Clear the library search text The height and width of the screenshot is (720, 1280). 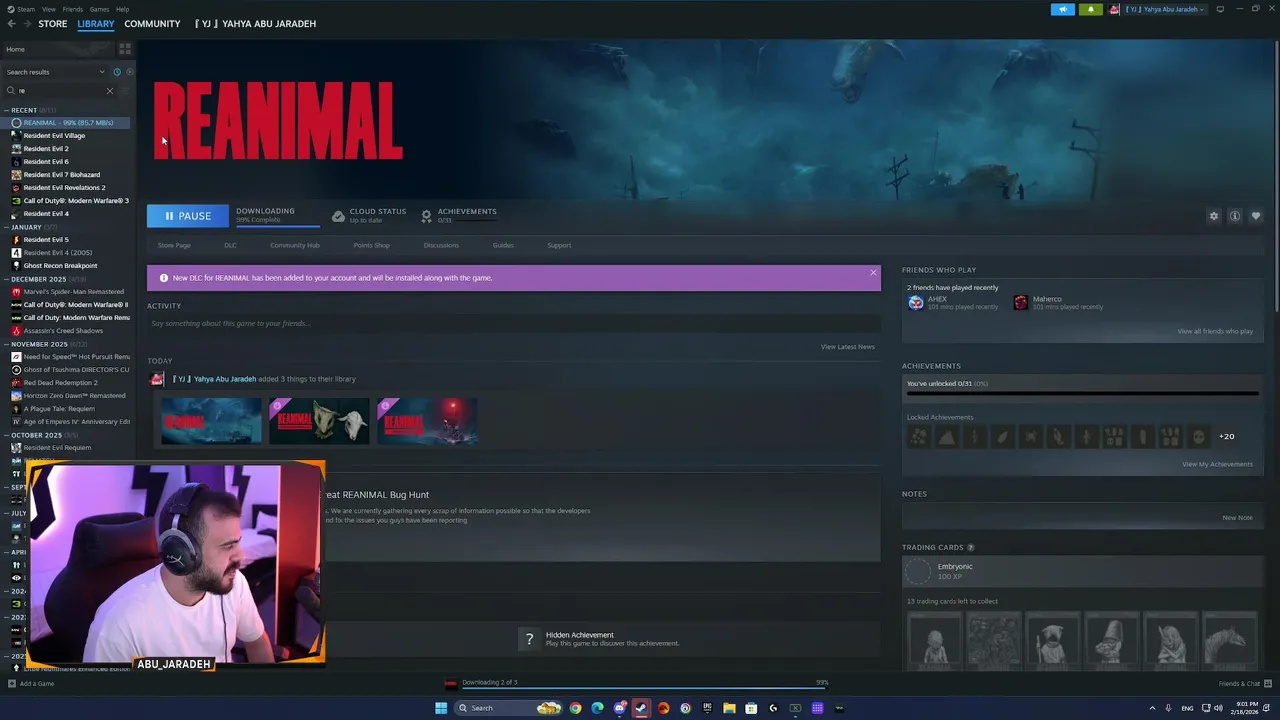(110, 91)
